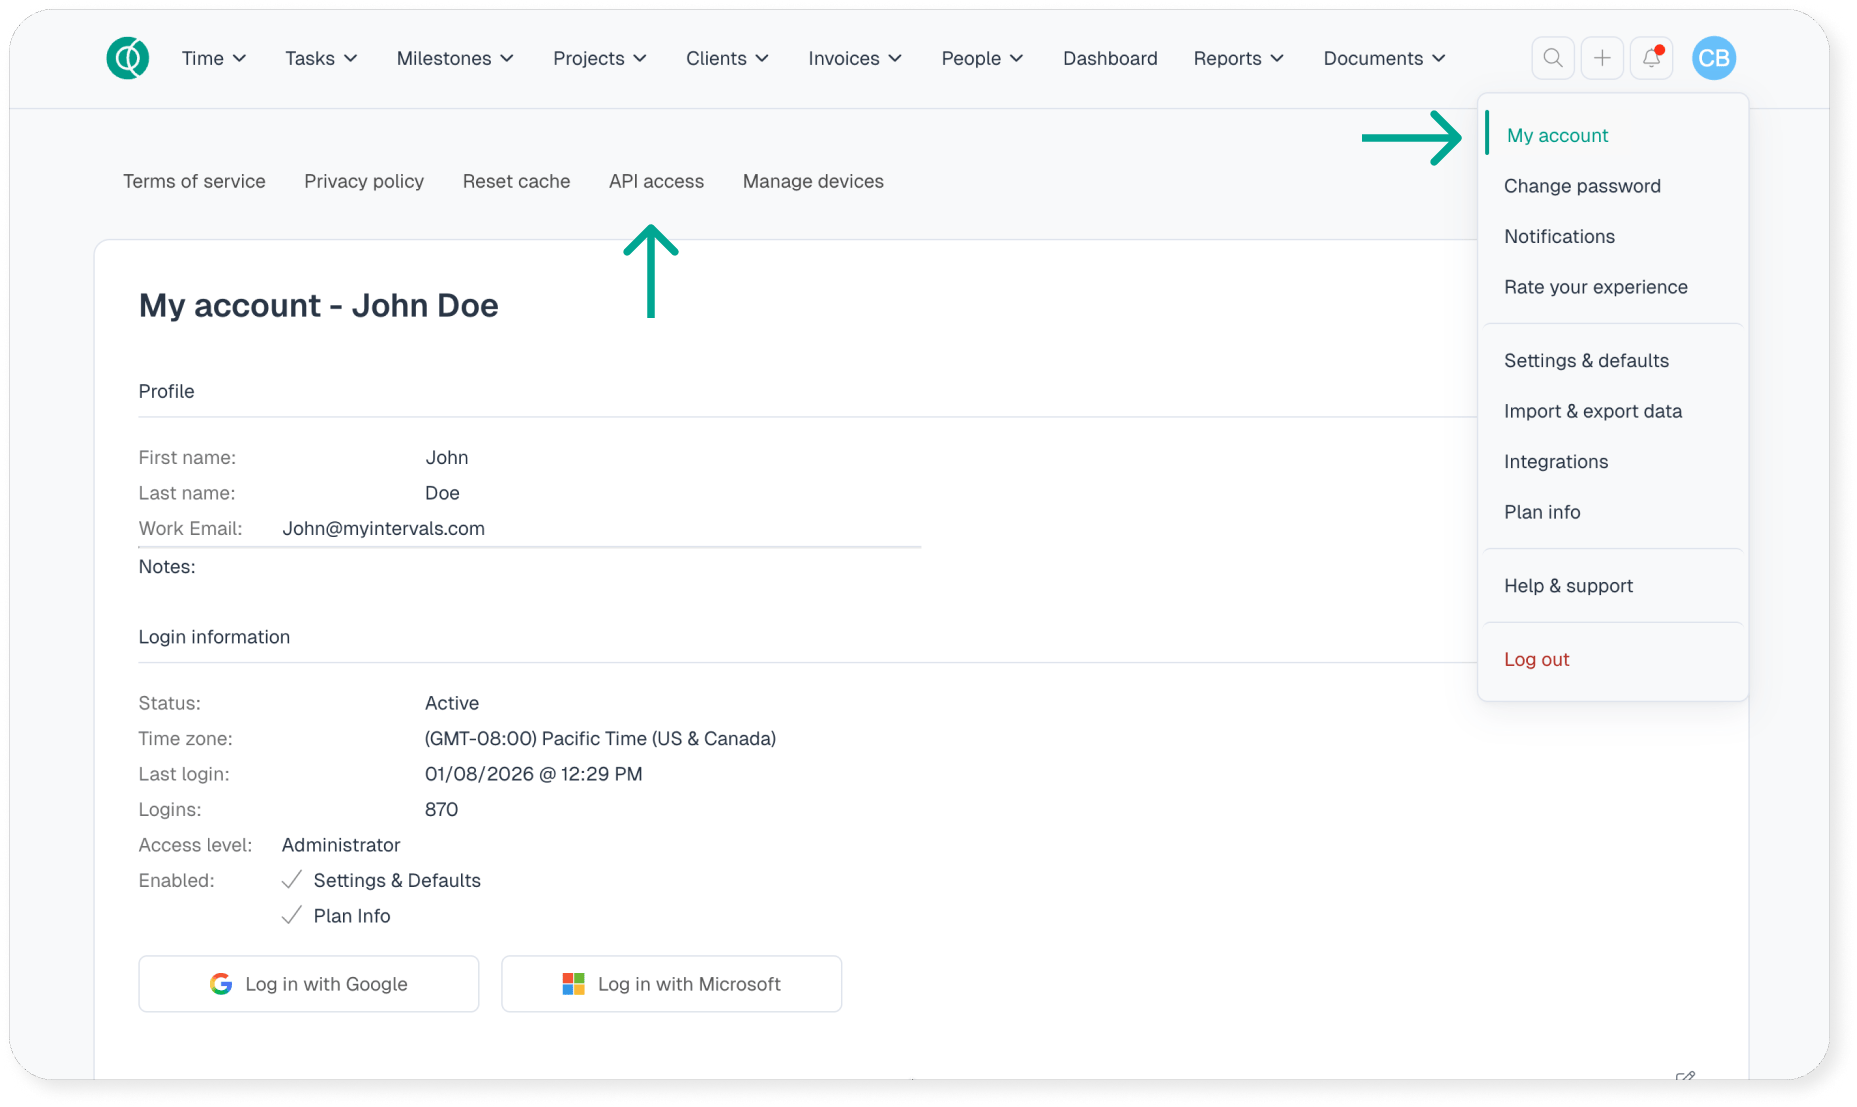Click the plus add icon
This screenshot has width=1857, height=1107.
click(1602, 58)
